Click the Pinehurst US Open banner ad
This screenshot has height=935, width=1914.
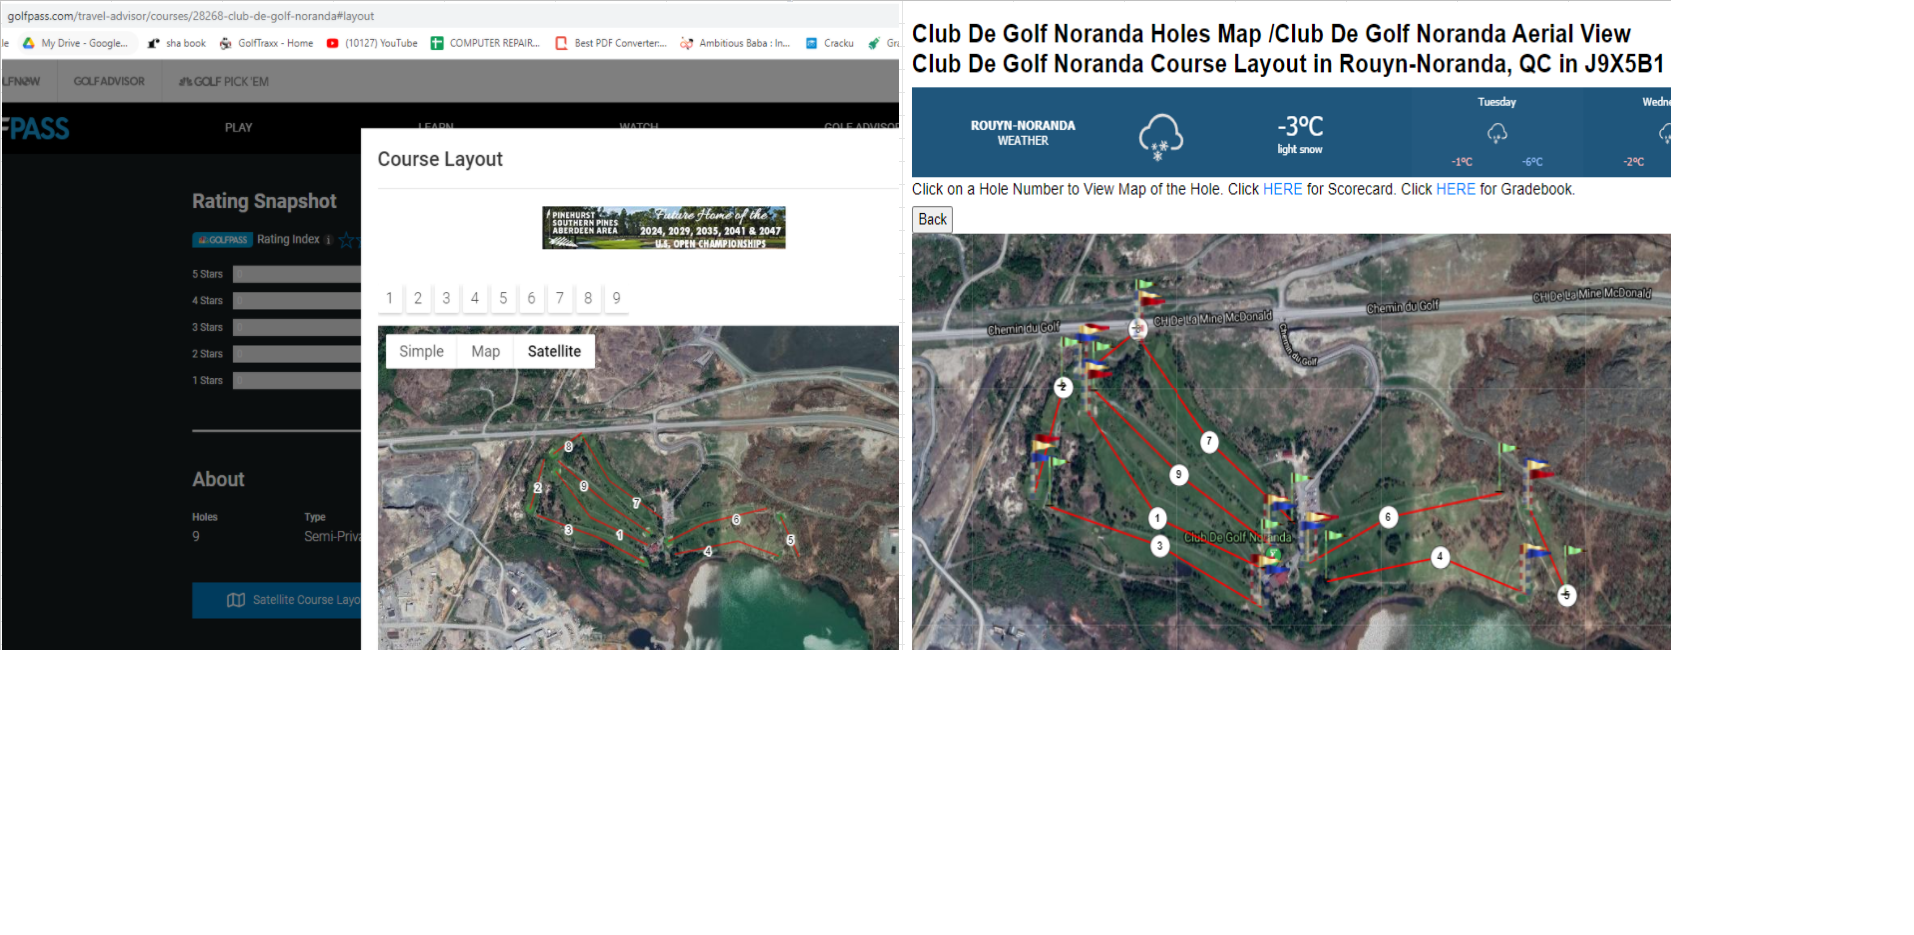click(664, 228)
